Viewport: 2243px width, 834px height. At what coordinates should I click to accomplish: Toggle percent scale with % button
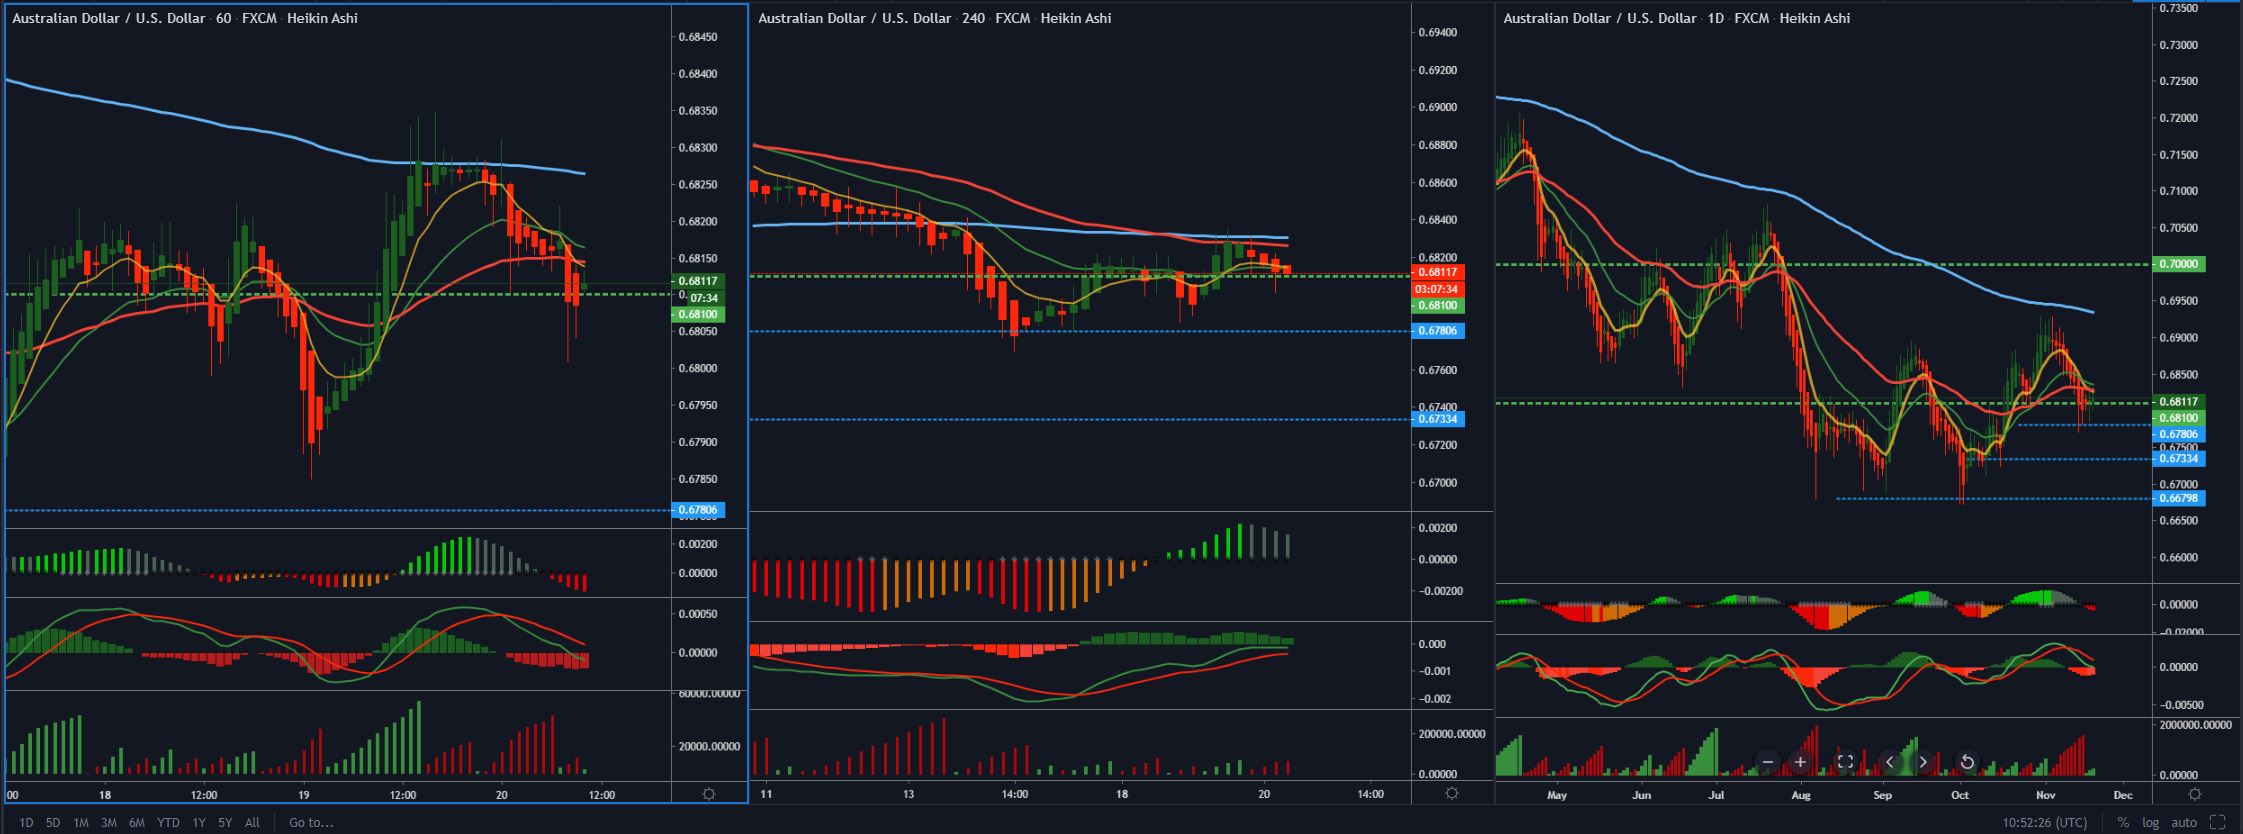[2122, 823]
